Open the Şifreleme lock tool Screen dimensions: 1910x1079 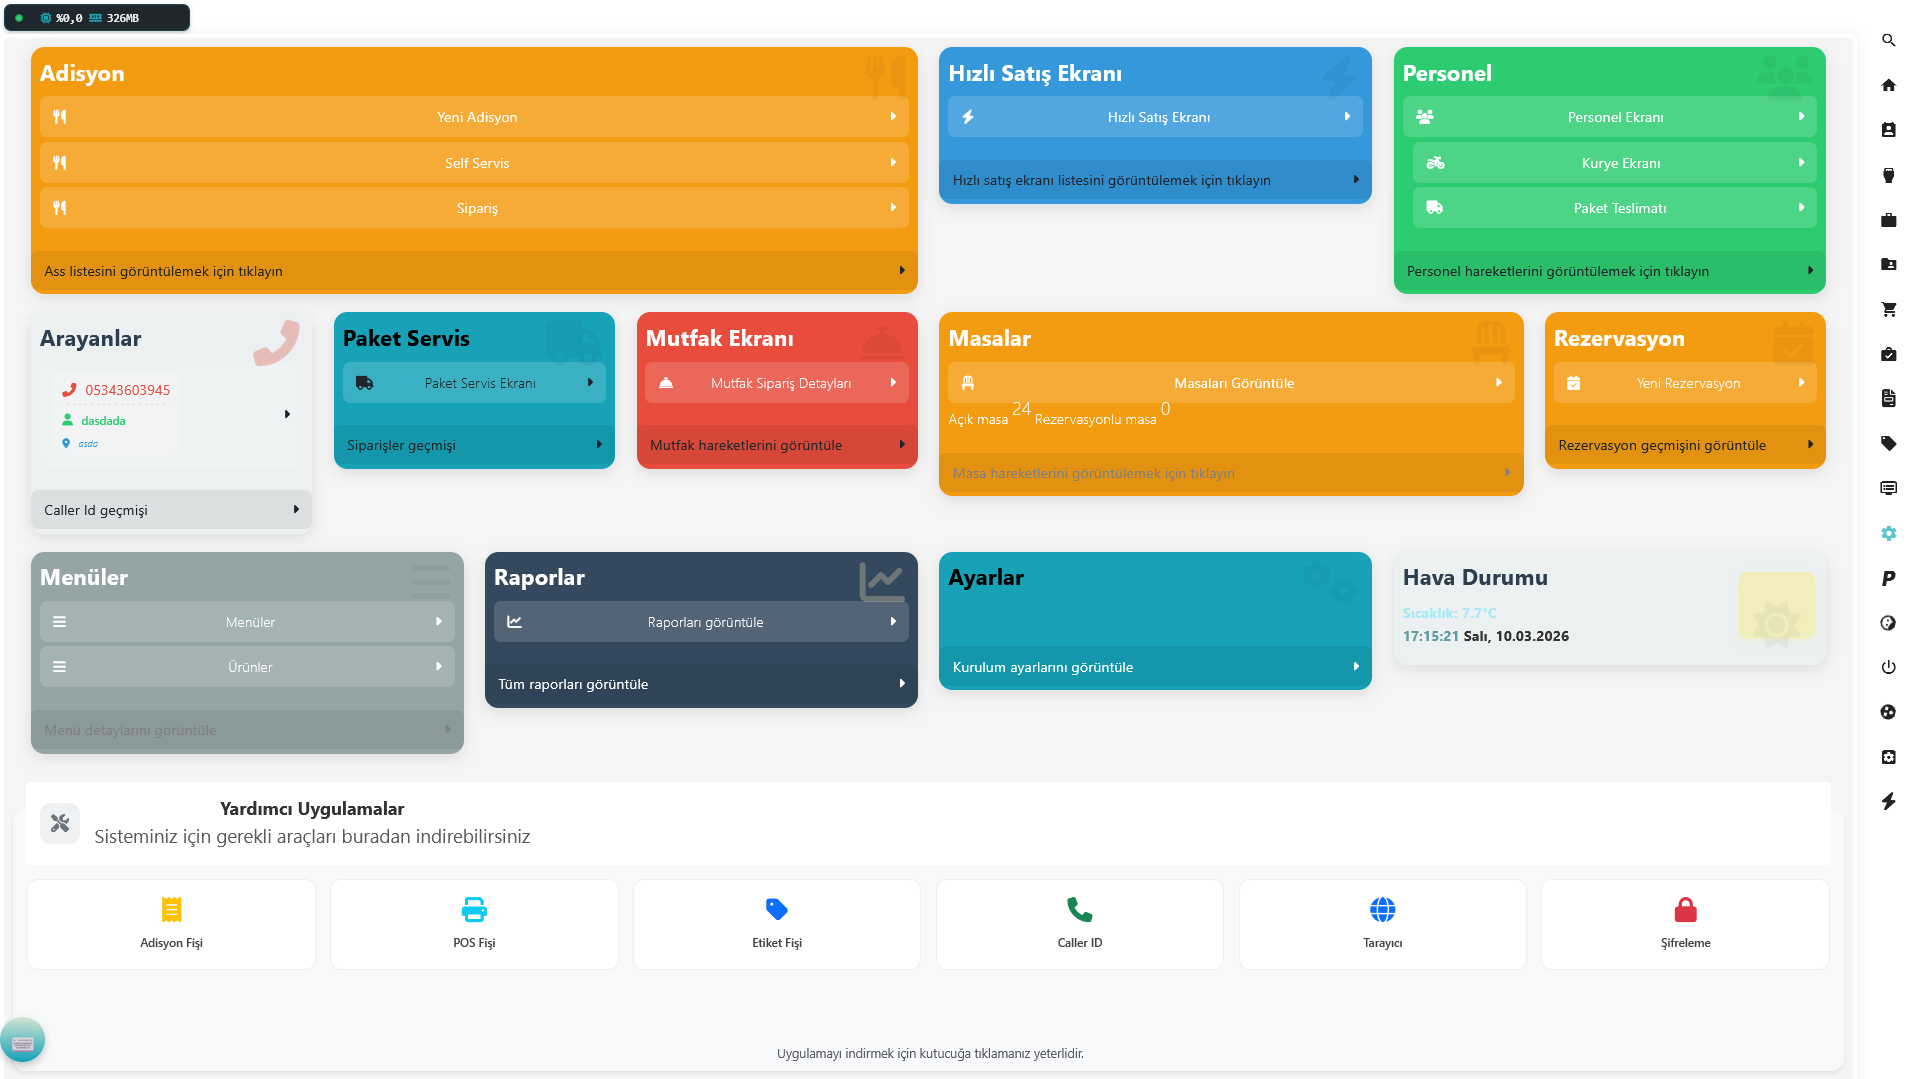click(1685, 924)
